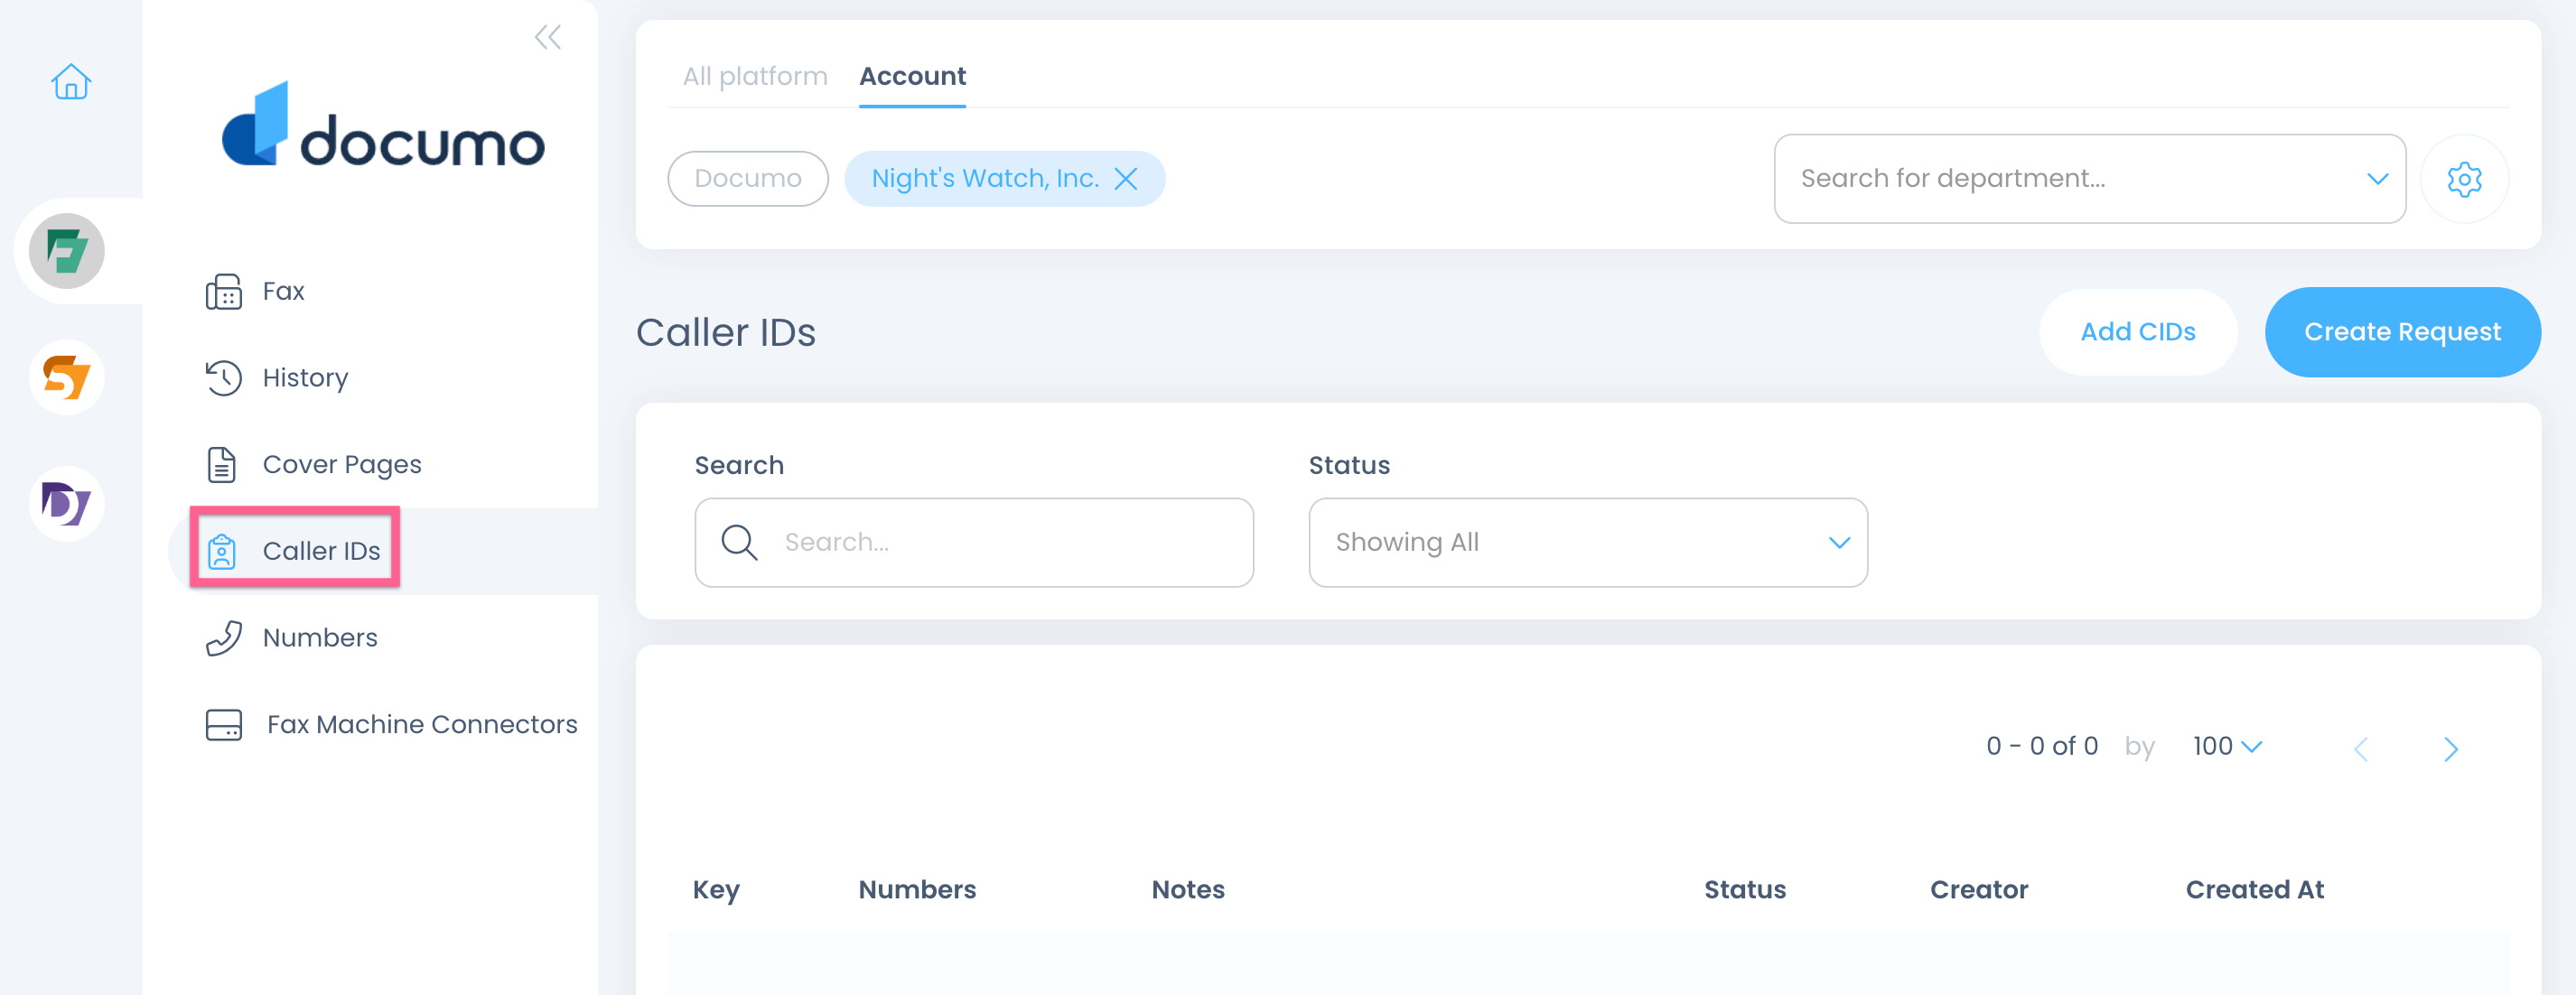Open settings gear next to department search
2576x995 pixels.
point(2464,179)
